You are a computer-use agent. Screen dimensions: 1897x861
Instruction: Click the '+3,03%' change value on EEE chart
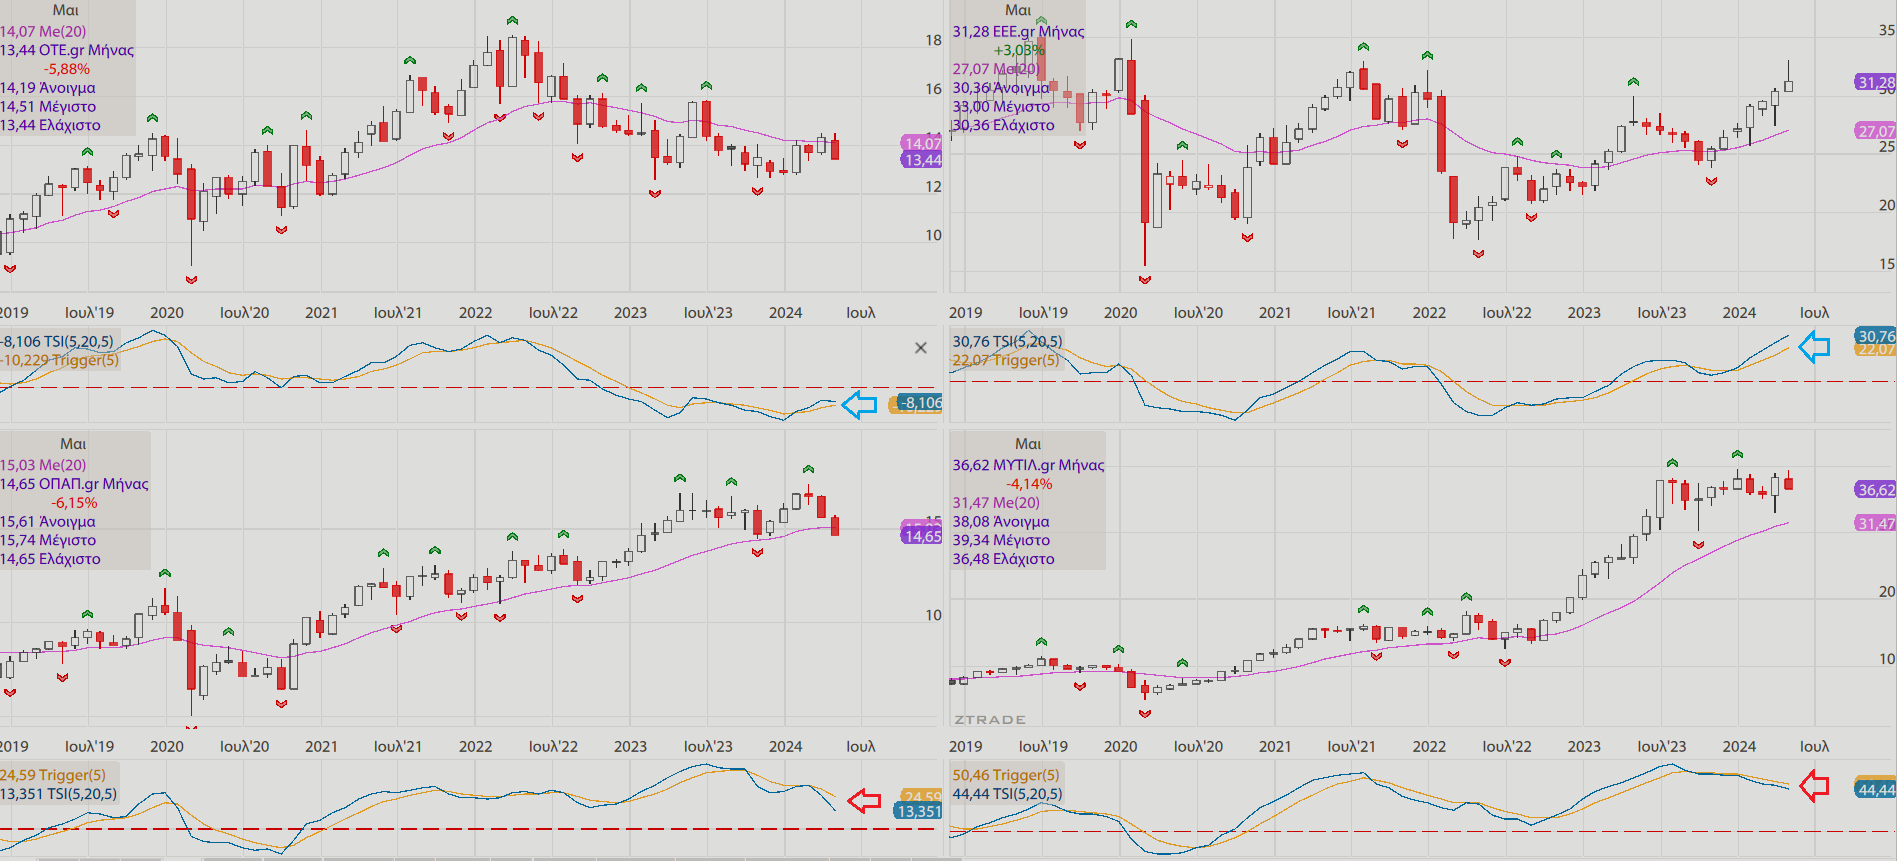pos(1018,50)
